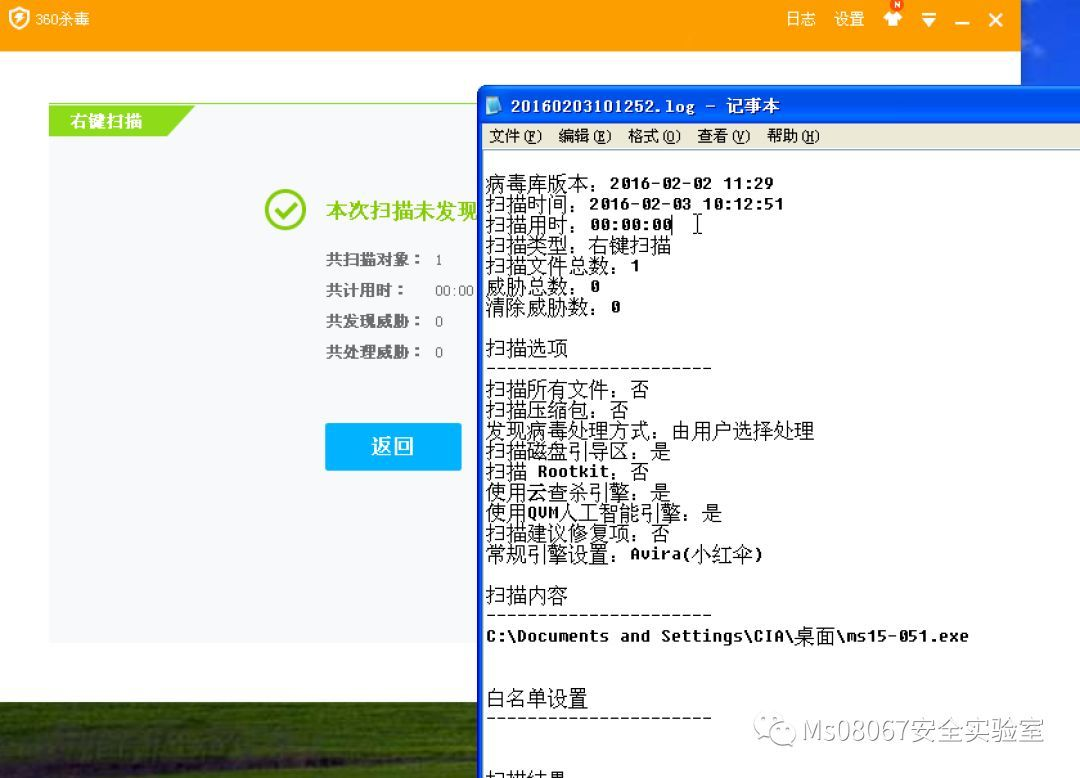
Task: Click the line 使用QVM人工智能引擎: 是
Action: [x=603, y=513]
